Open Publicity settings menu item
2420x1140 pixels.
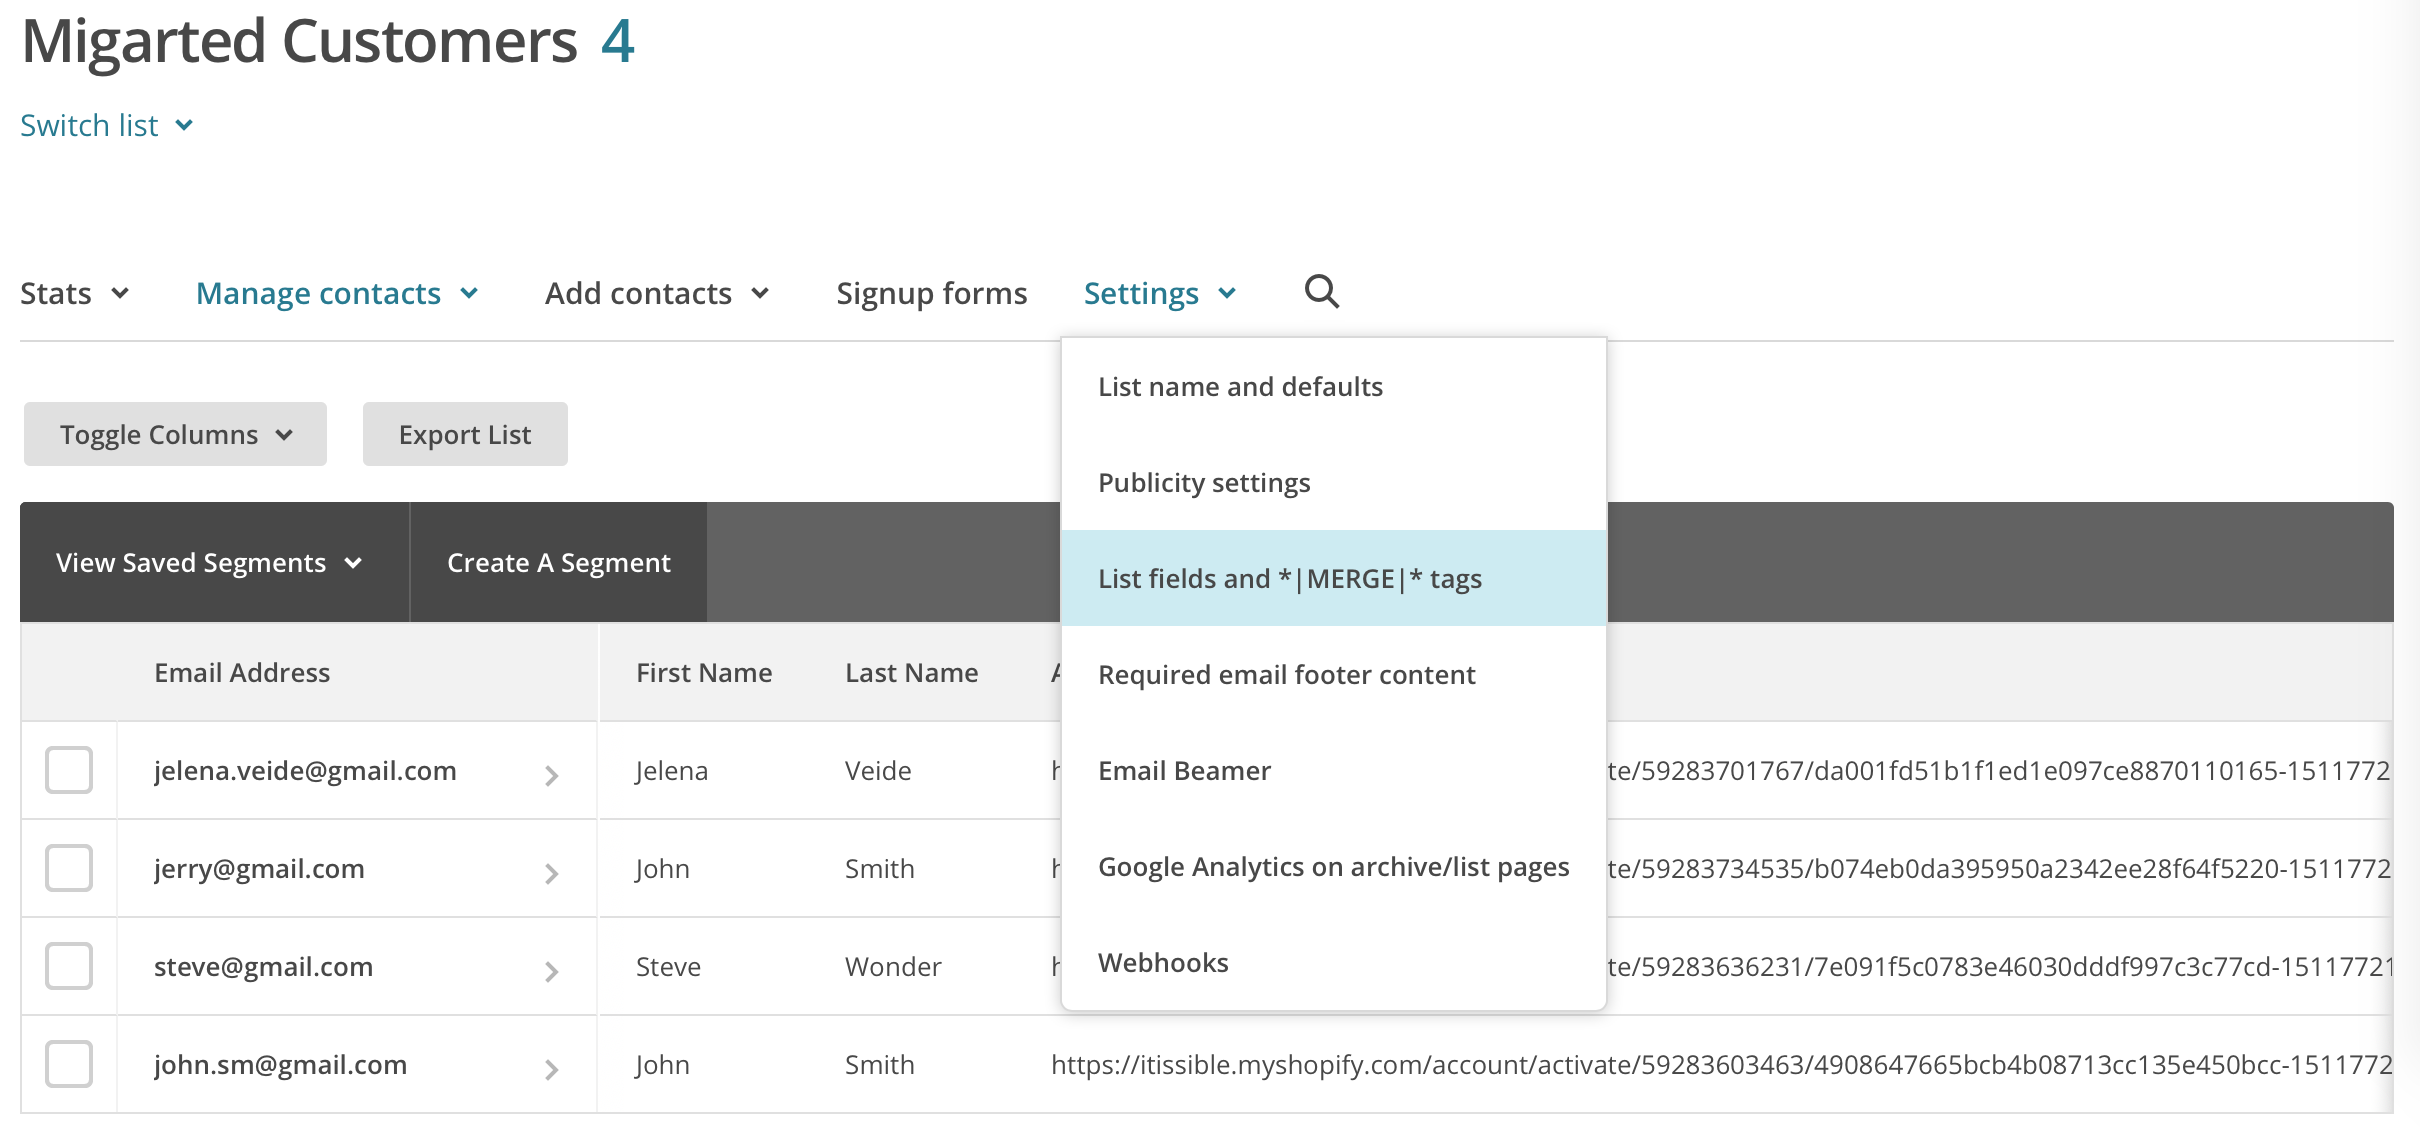(x=1203, y=483)
